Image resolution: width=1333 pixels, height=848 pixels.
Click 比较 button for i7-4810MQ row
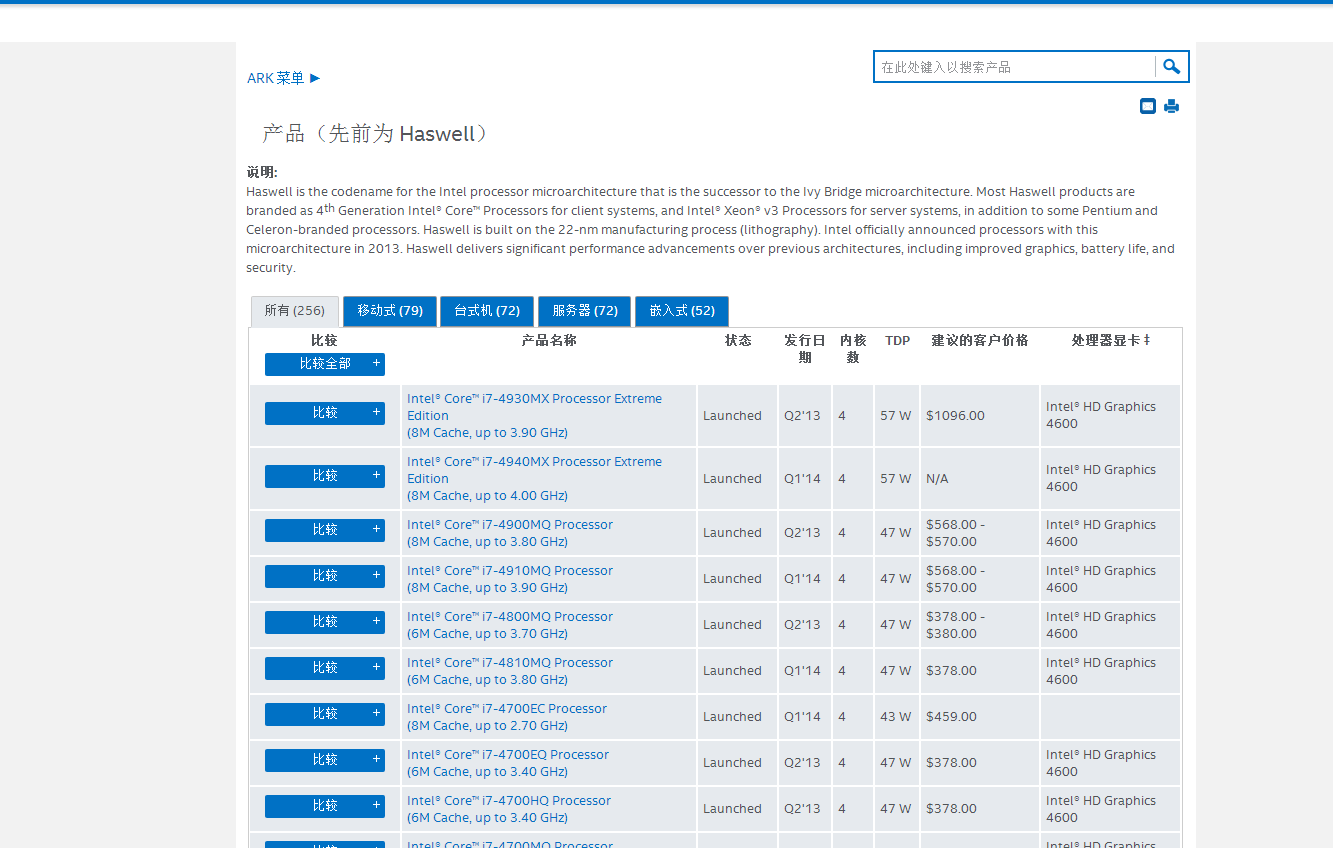325,668
